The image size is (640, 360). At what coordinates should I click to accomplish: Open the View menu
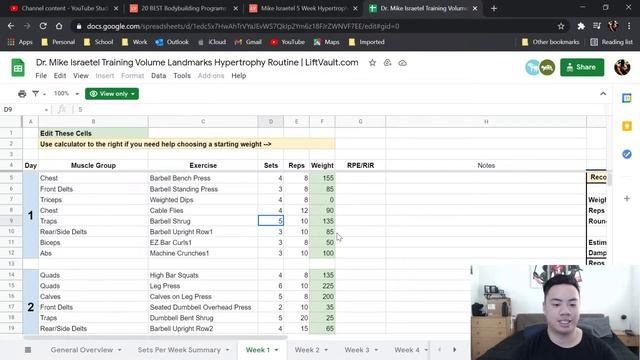pos(81,76)
